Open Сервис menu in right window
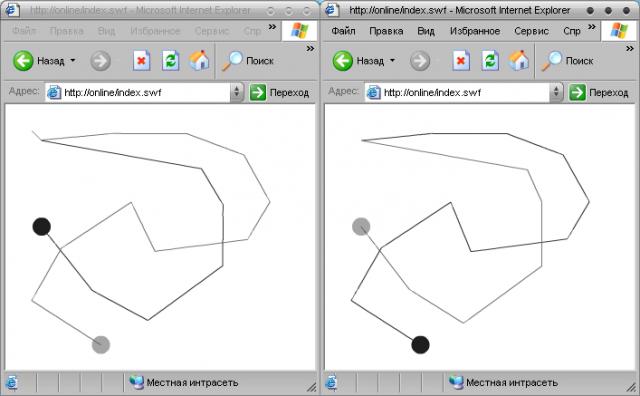Screen dimensions: 640x396 click(x=531, y=31)
